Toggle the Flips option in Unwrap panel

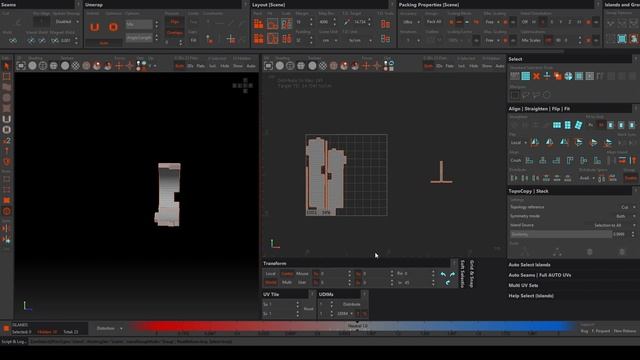[x=175, y=22]
